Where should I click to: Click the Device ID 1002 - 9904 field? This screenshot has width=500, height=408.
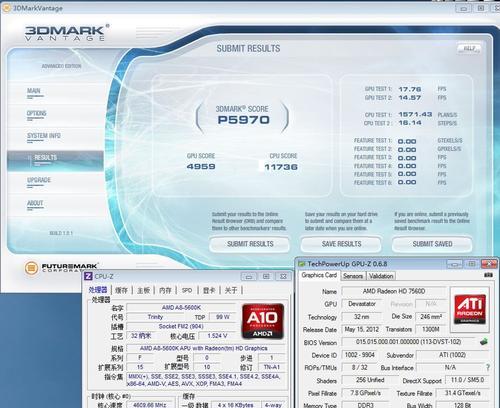tap(359, 355)
